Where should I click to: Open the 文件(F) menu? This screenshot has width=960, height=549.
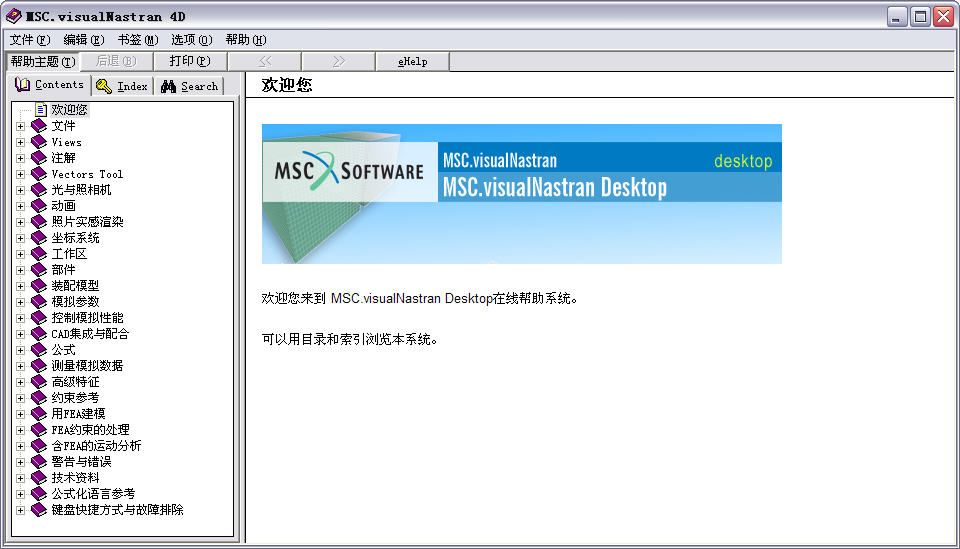pos(29,40)
